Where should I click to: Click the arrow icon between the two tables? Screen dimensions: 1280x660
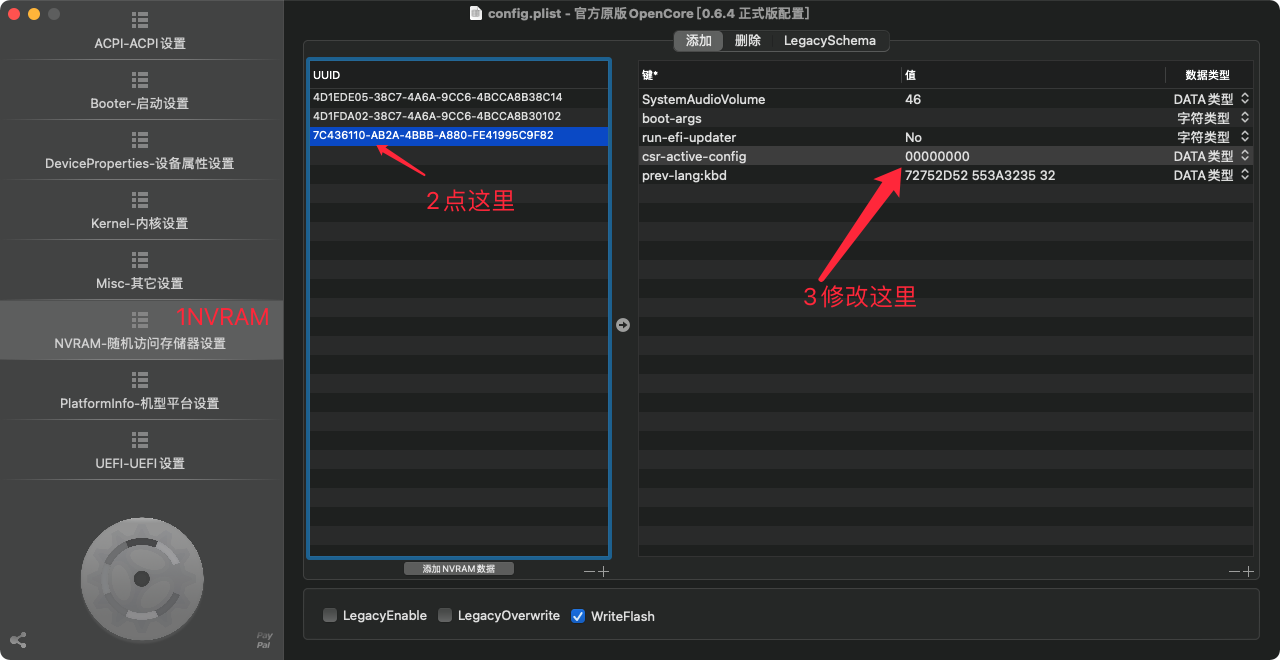pos(623,325)
